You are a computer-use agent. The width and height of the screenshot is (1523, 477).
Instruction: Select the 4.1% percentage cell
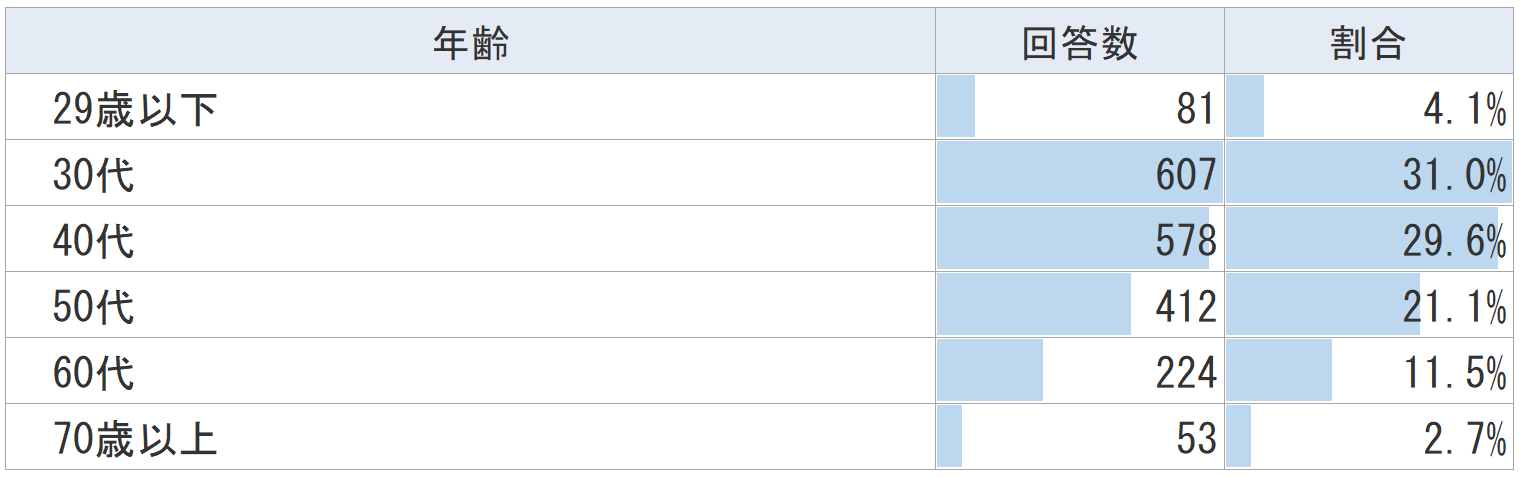pyautogui.click(x=1368, y=108)
